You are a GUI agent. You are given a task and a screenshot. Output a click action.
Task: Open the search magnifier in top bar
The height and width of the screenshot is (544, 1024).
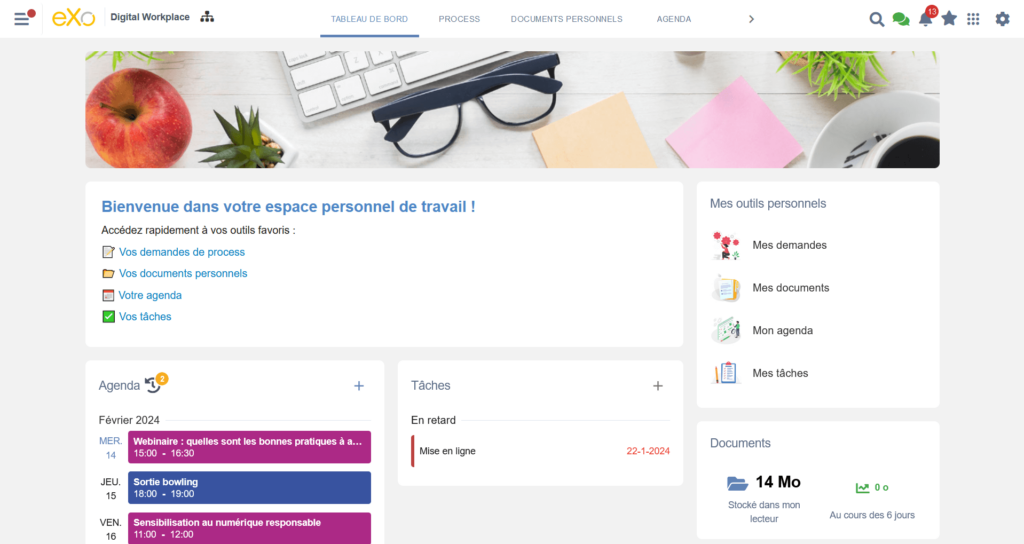click(x=876, y=19)
